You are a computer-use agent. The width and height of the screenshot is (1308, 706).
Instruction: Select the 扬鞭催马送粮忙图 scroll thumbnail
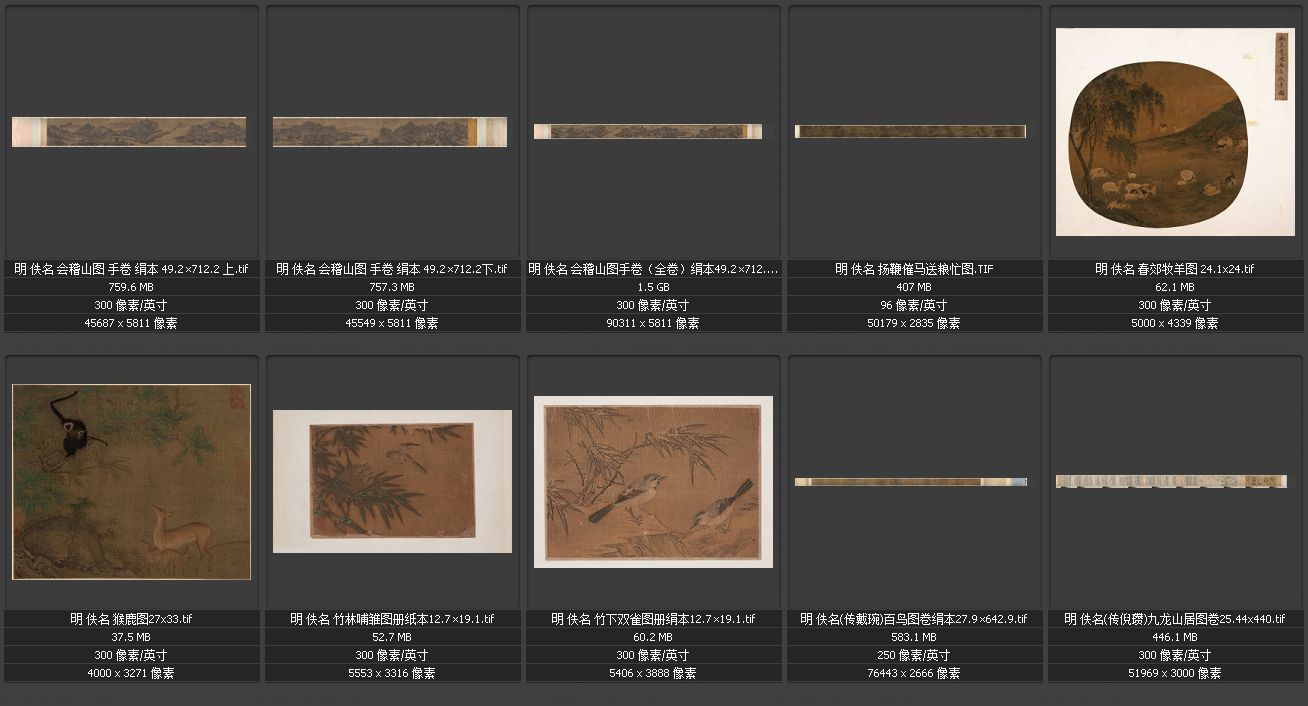click(x=910, y=131)
